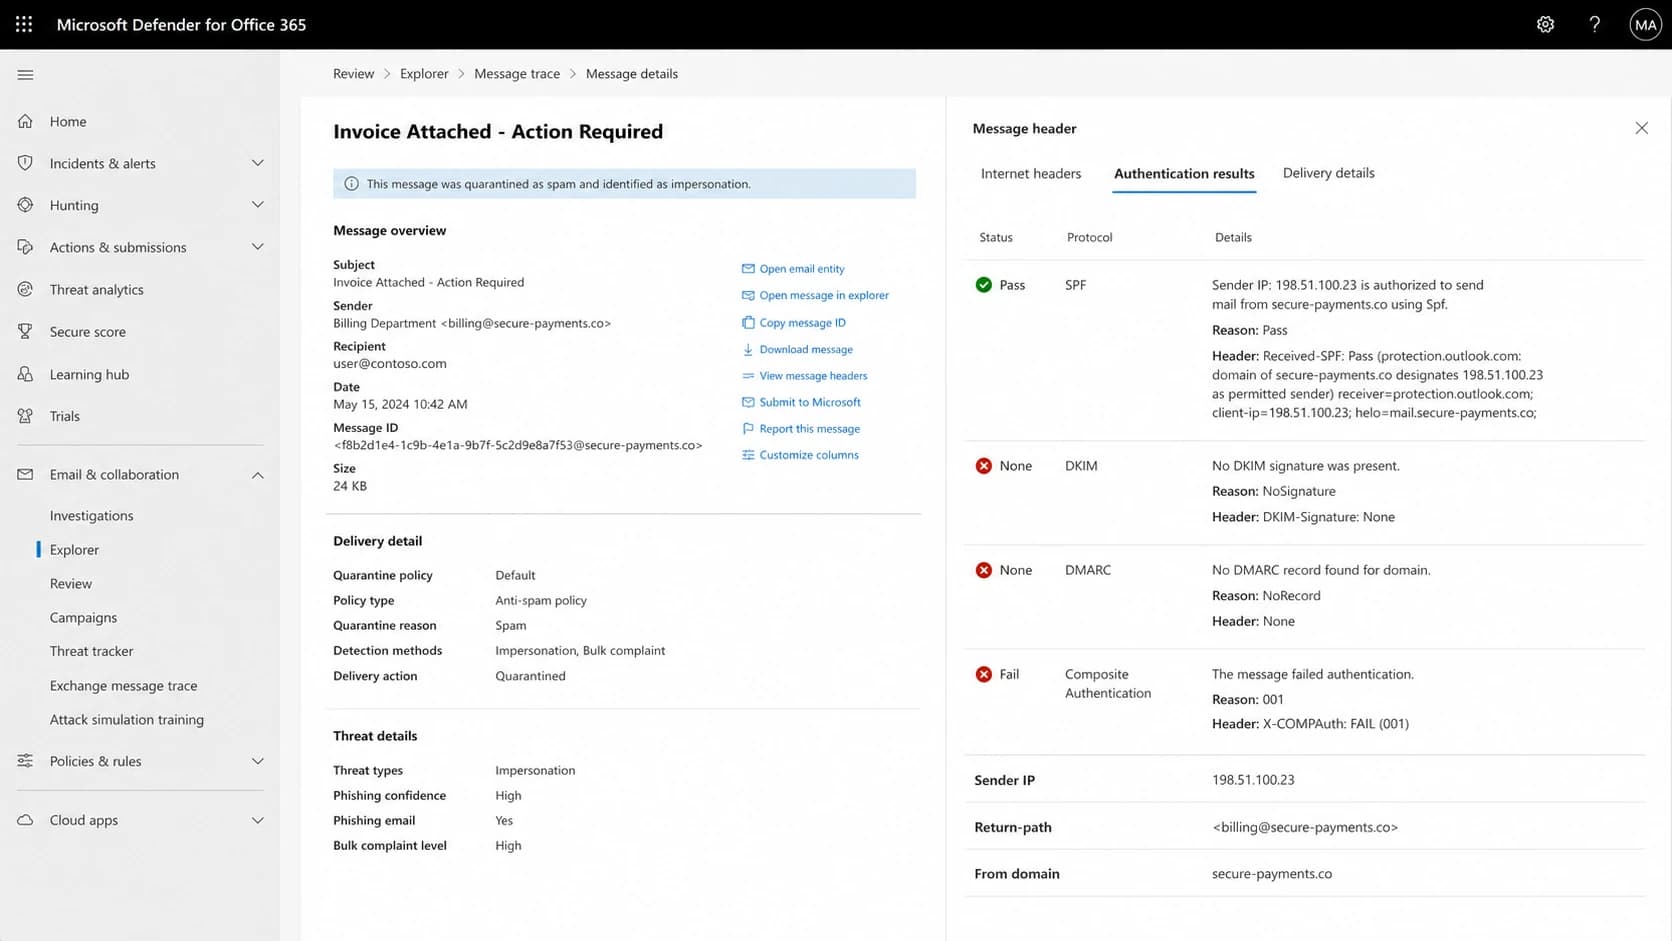
Task: Open Threat tracker in sidebar
Action: pos(91,651)
